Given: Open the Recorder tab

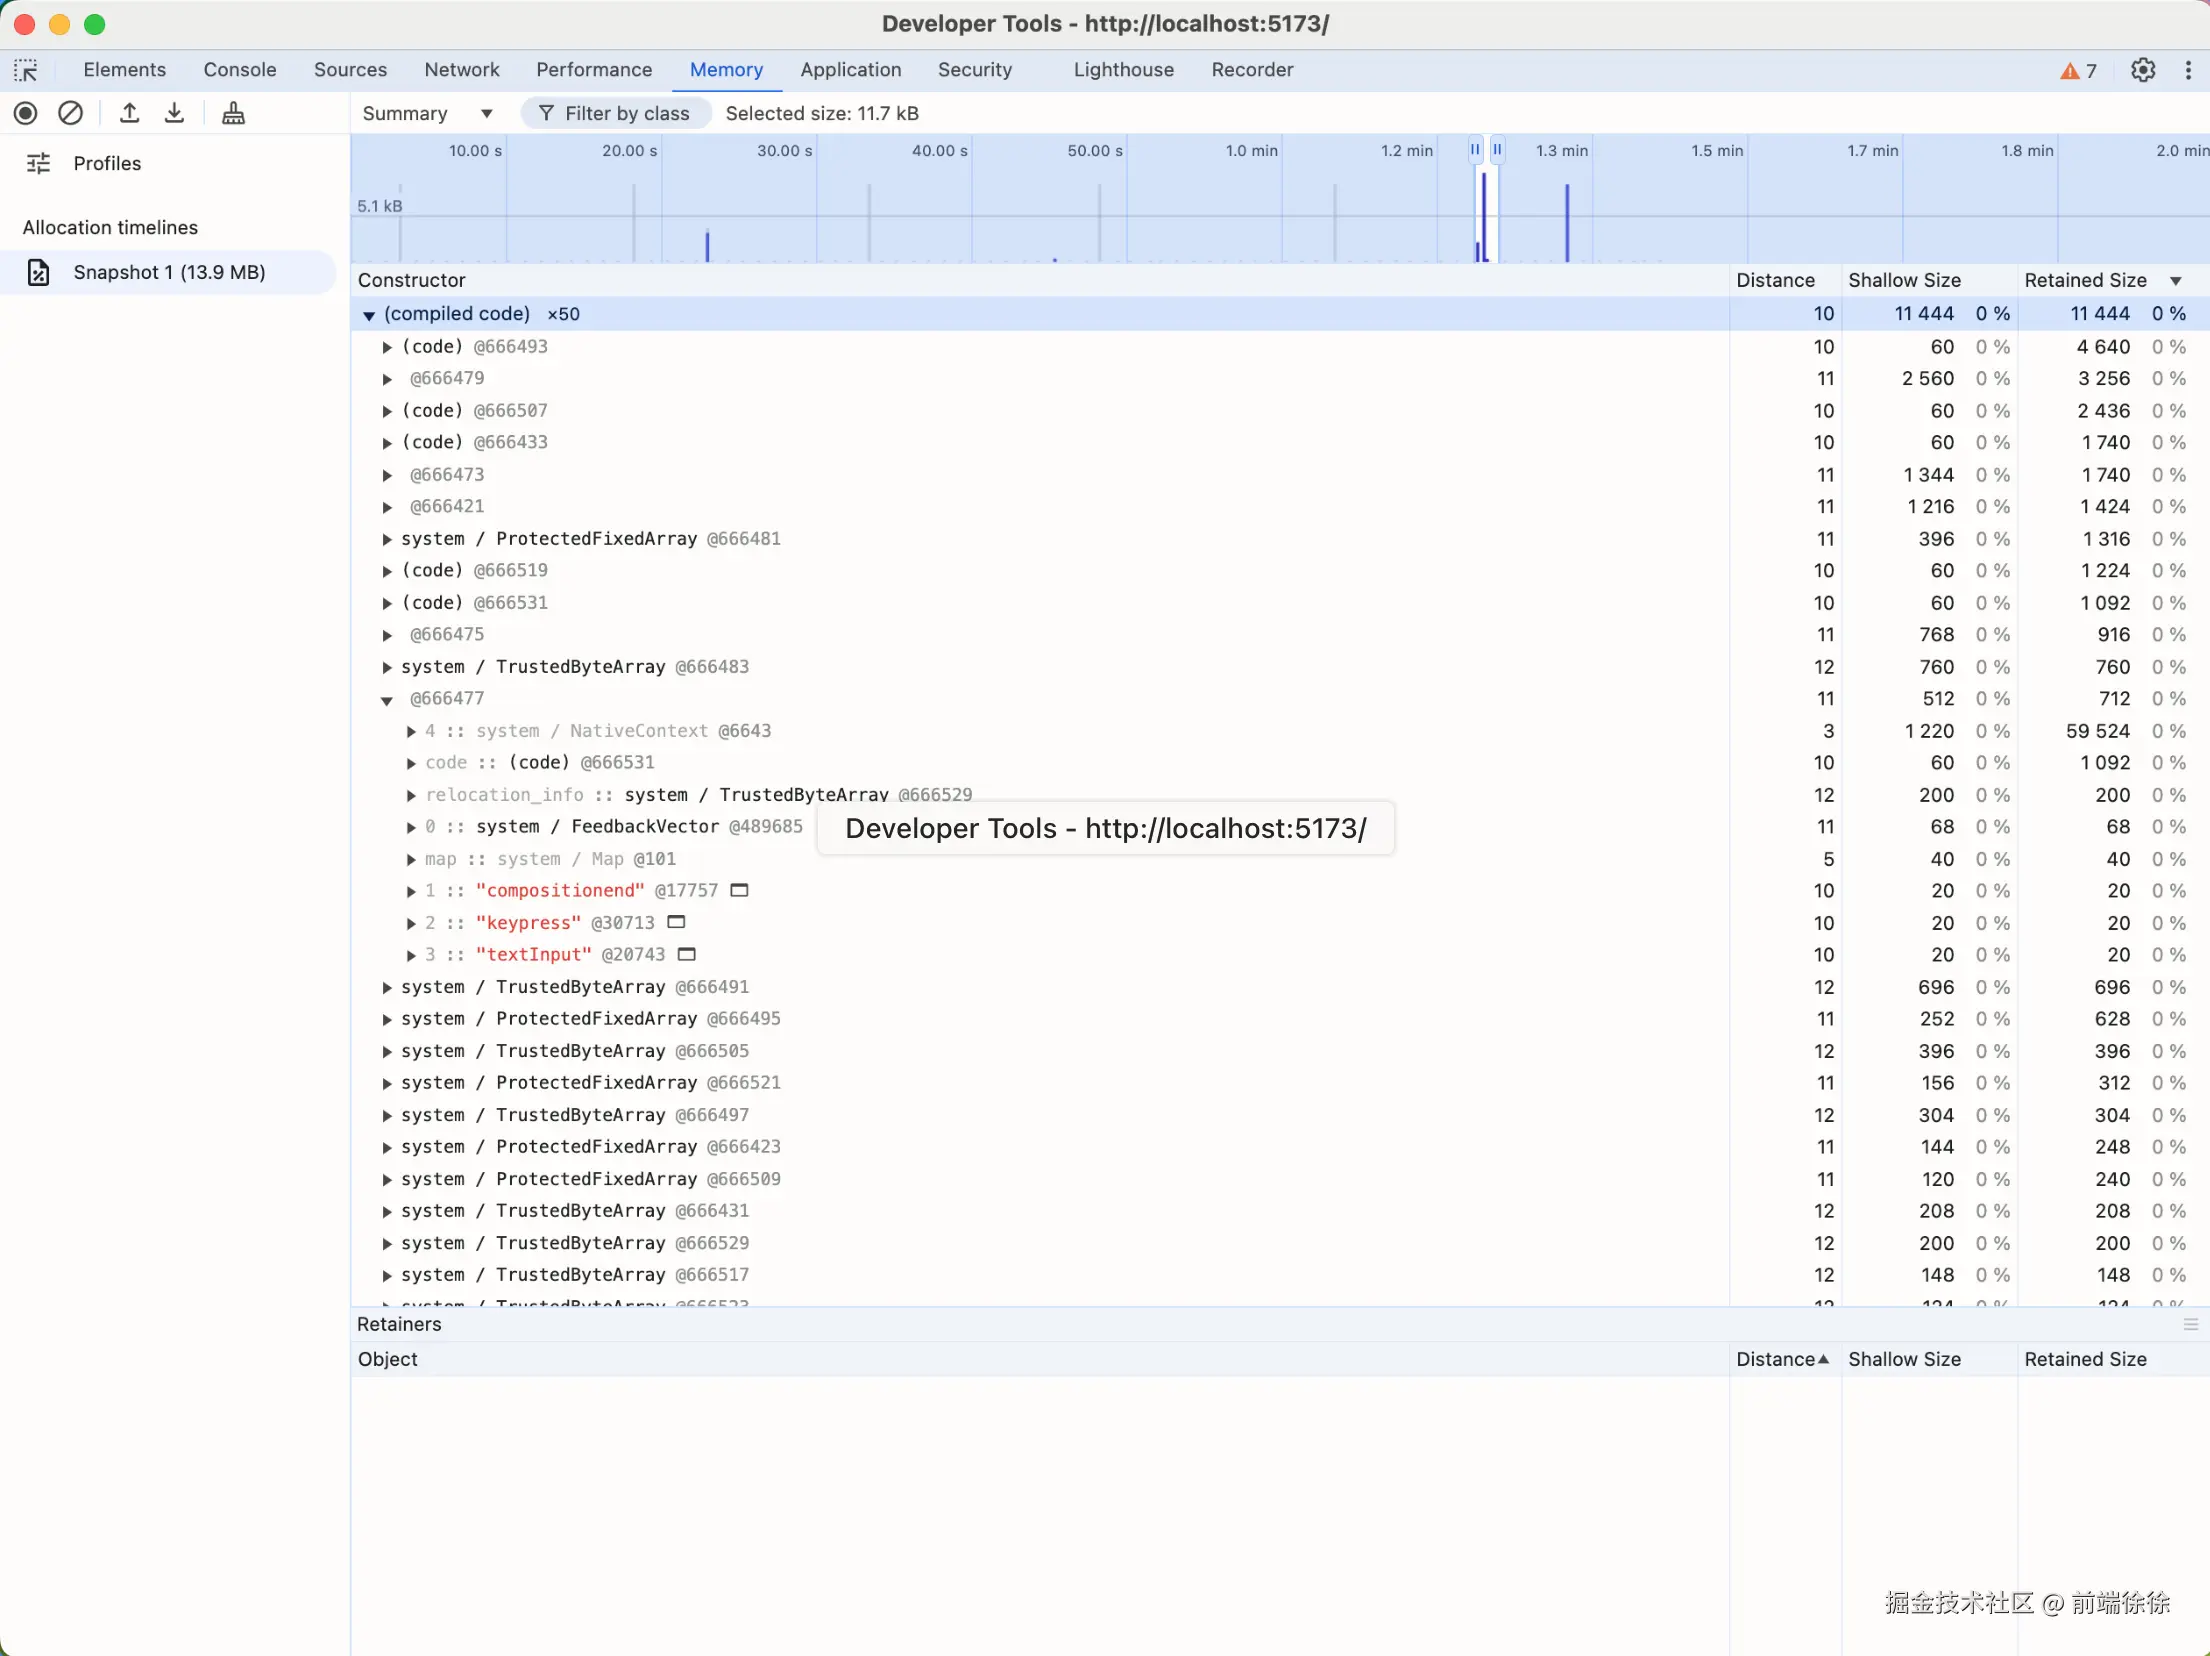Looking at the screenshot, I should (x=1252, y=70).
